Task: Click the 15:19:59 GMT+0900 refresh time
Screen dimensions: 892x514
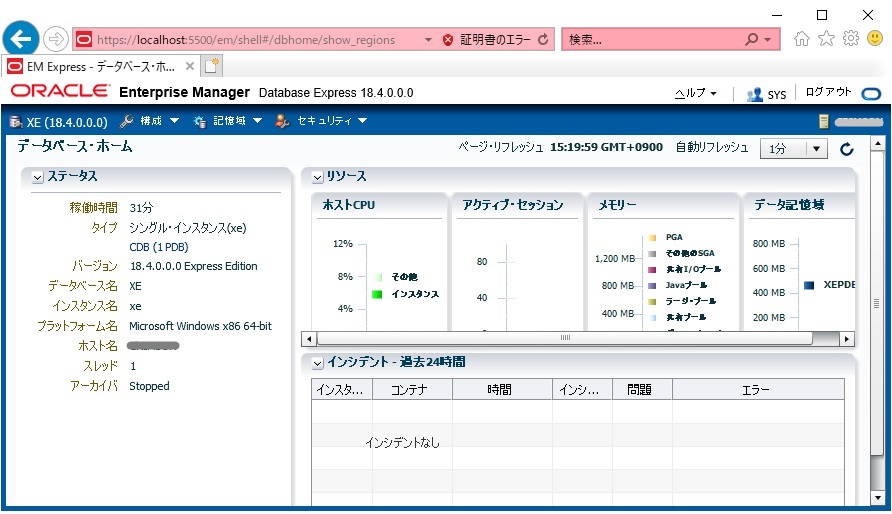Action: tap(606, 147)
